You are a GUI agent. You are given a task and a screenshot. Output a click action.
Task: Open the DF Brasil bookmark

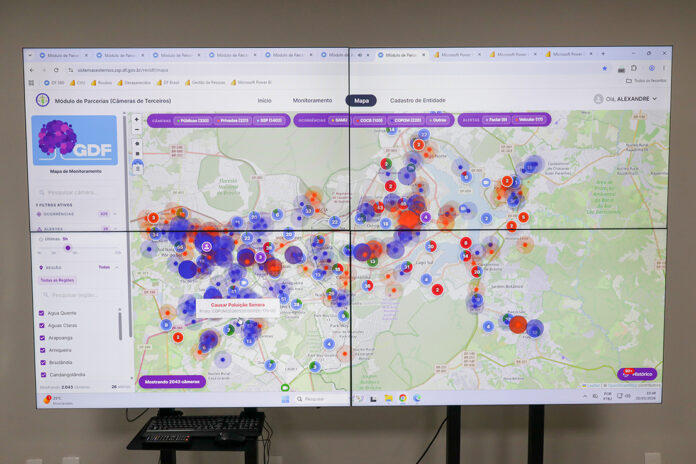pyautogui.click(x=168, y=83)
